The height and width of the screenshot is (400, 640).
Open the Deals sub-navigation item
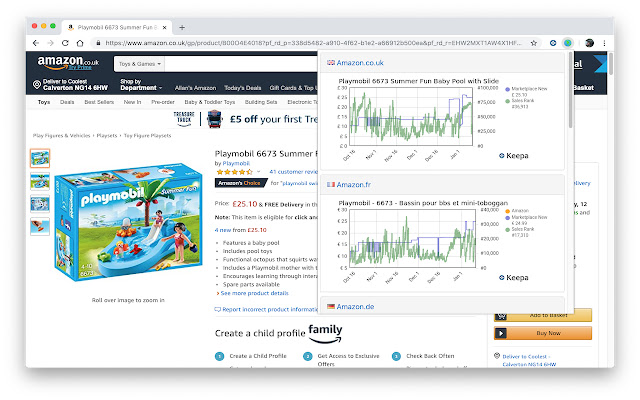click(67, 102)
